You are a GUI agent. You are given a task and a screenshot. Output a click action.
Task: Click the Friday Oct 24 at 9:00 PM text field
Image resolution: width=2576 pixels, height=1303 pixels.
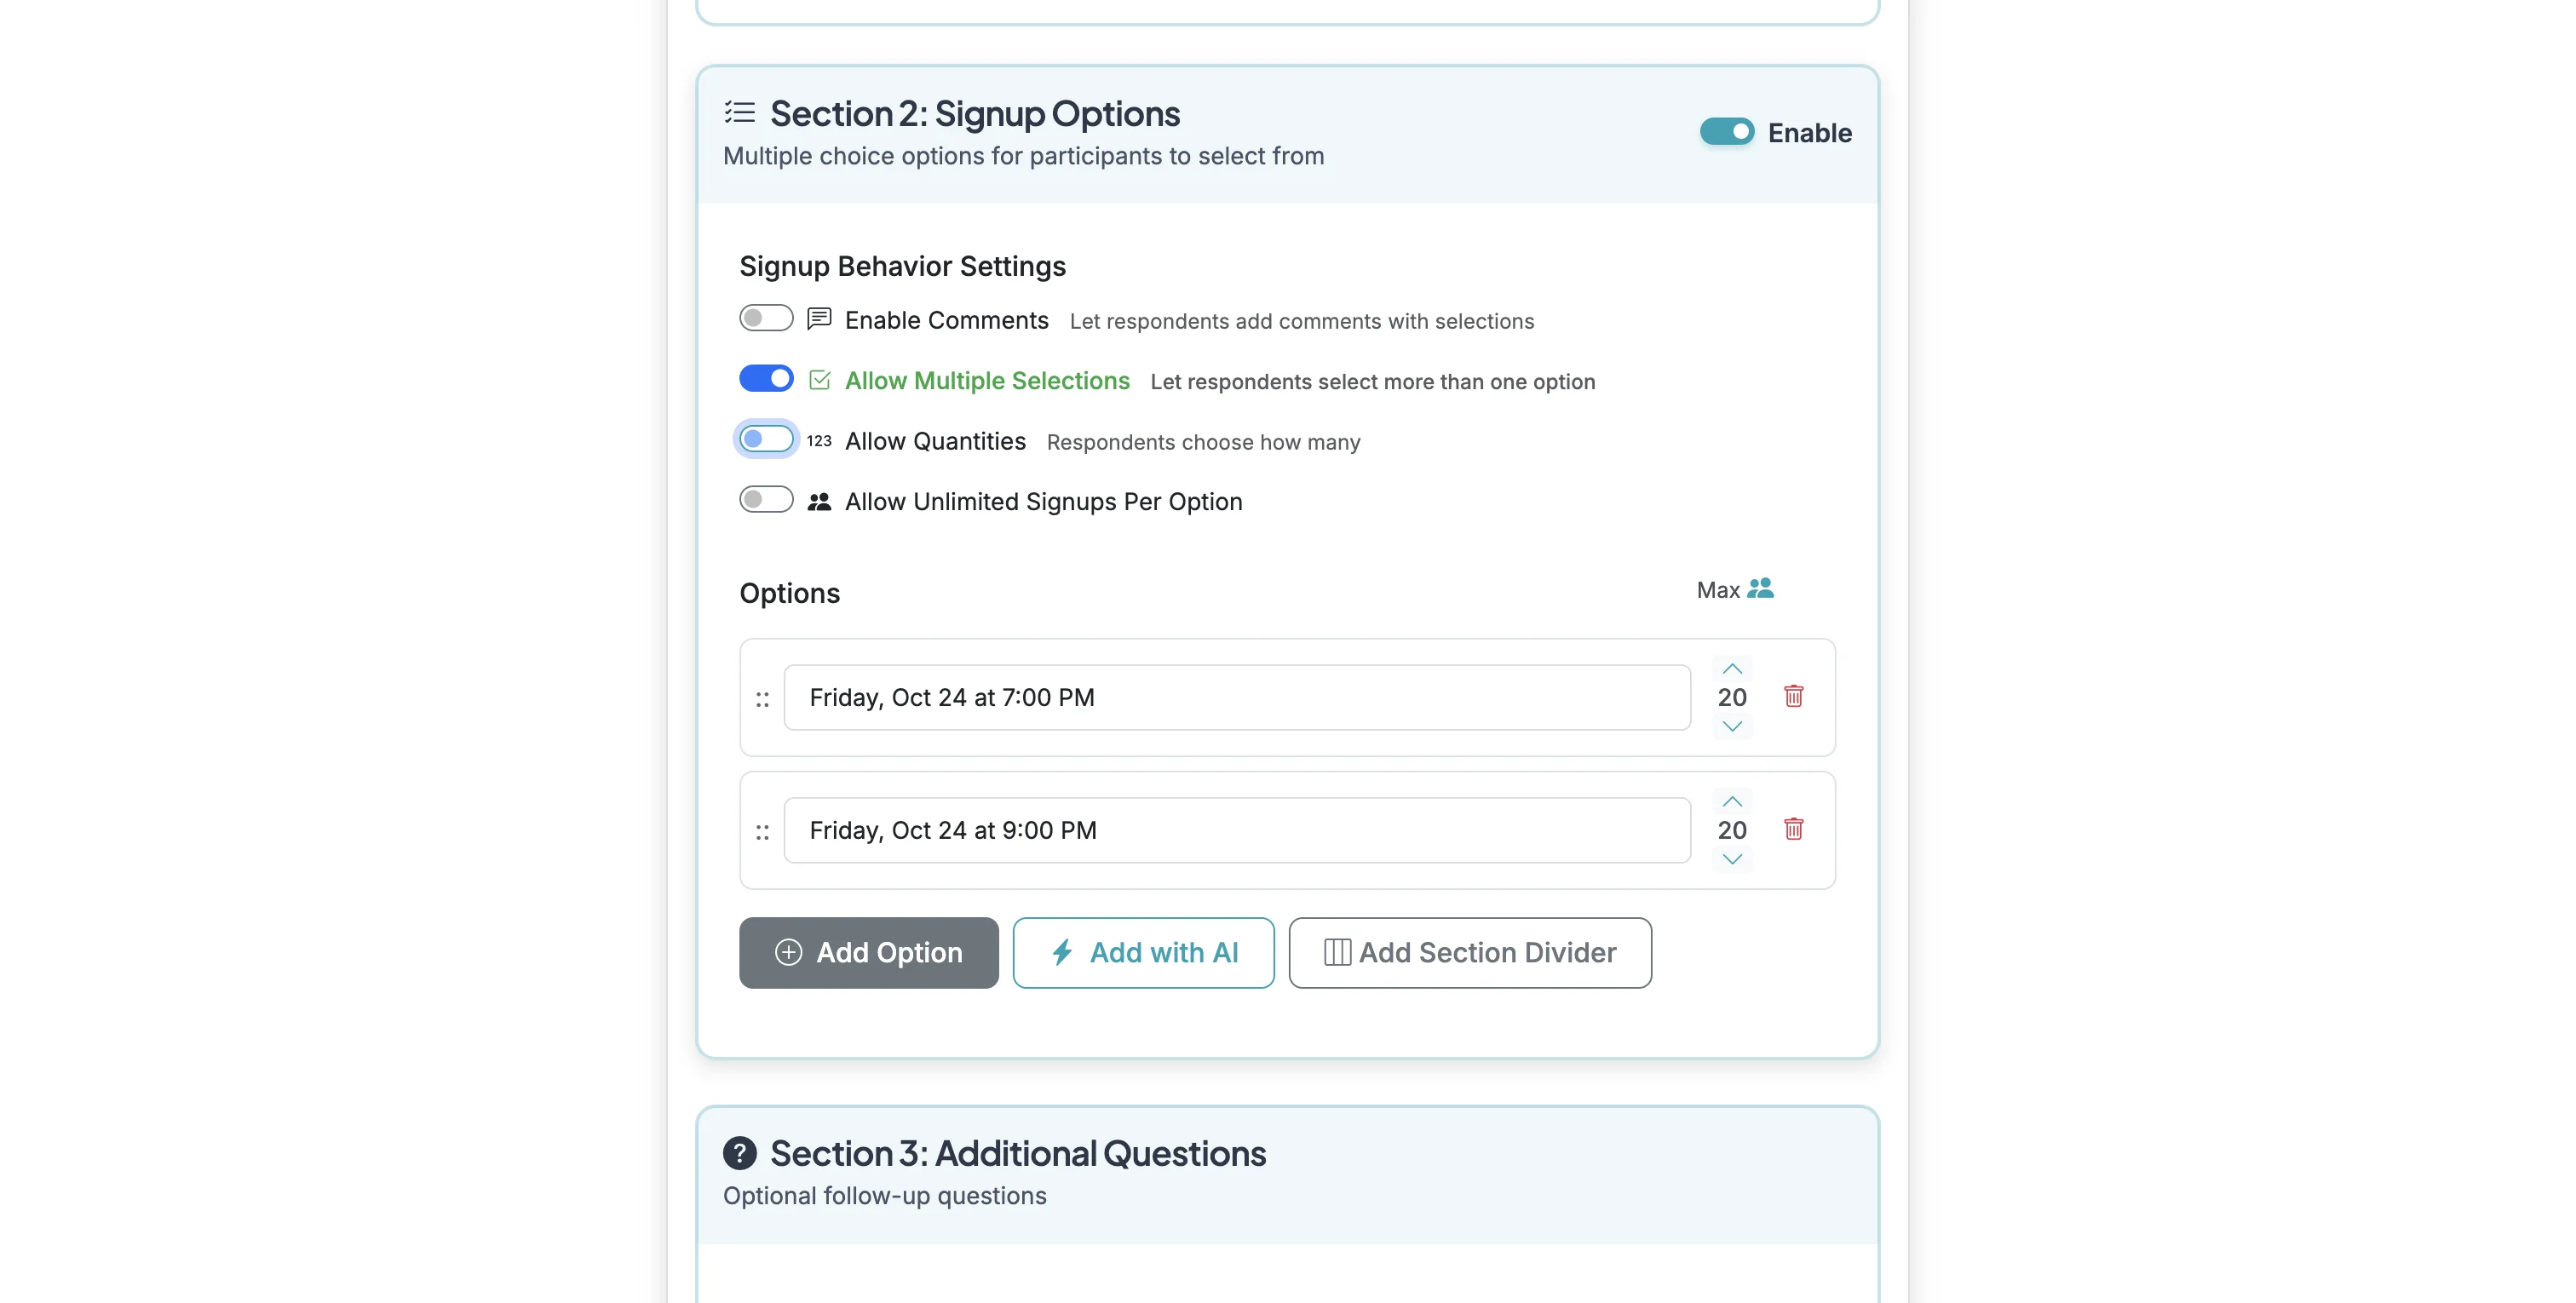click(x=1237, y=829)
